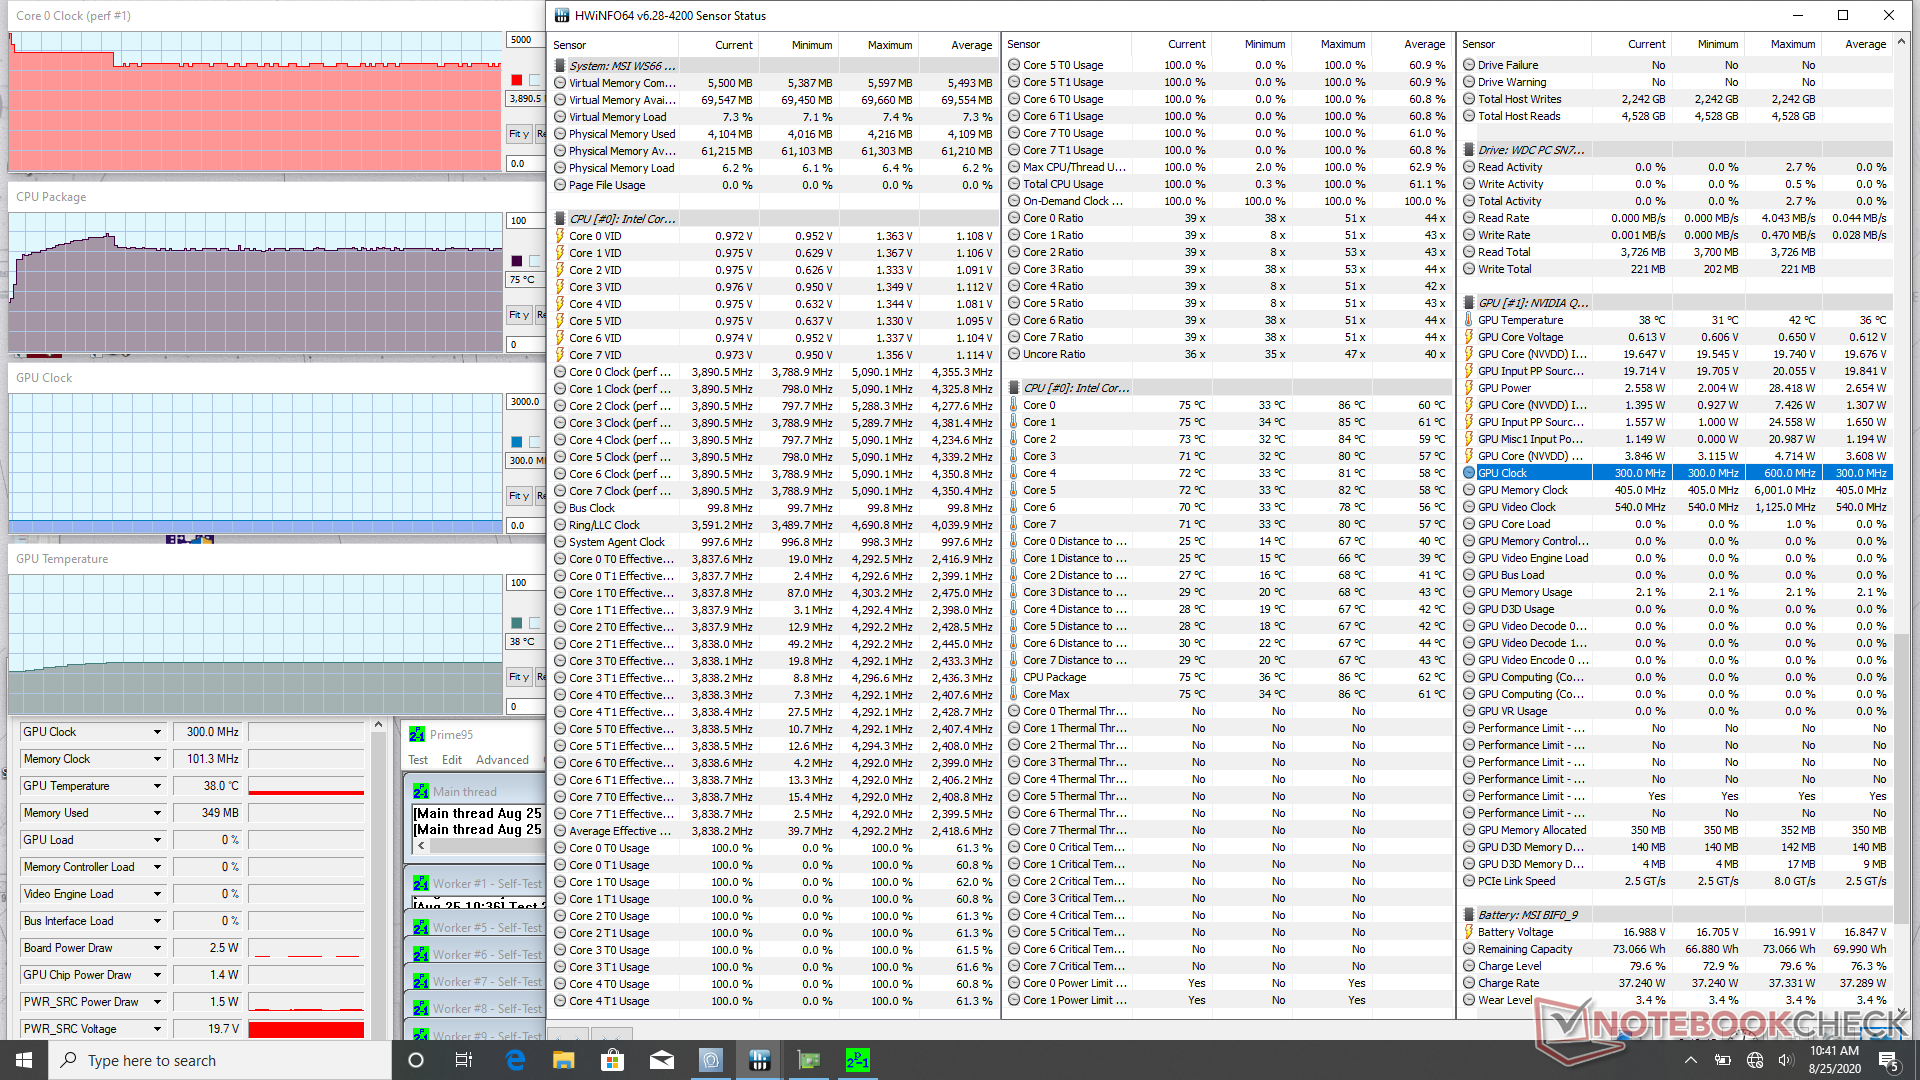Toggle the checkbox beside the CPU Package purple swatch

(535, 261)
